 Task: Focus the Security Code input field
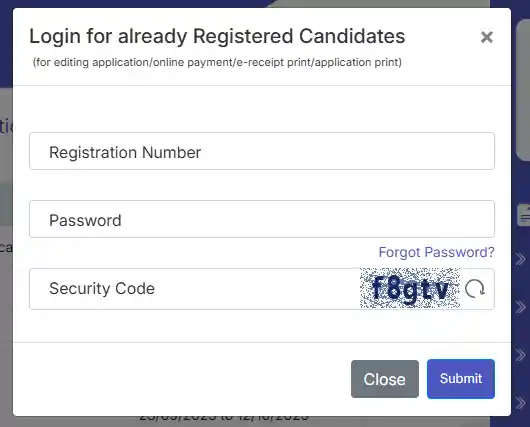[194, 289]
